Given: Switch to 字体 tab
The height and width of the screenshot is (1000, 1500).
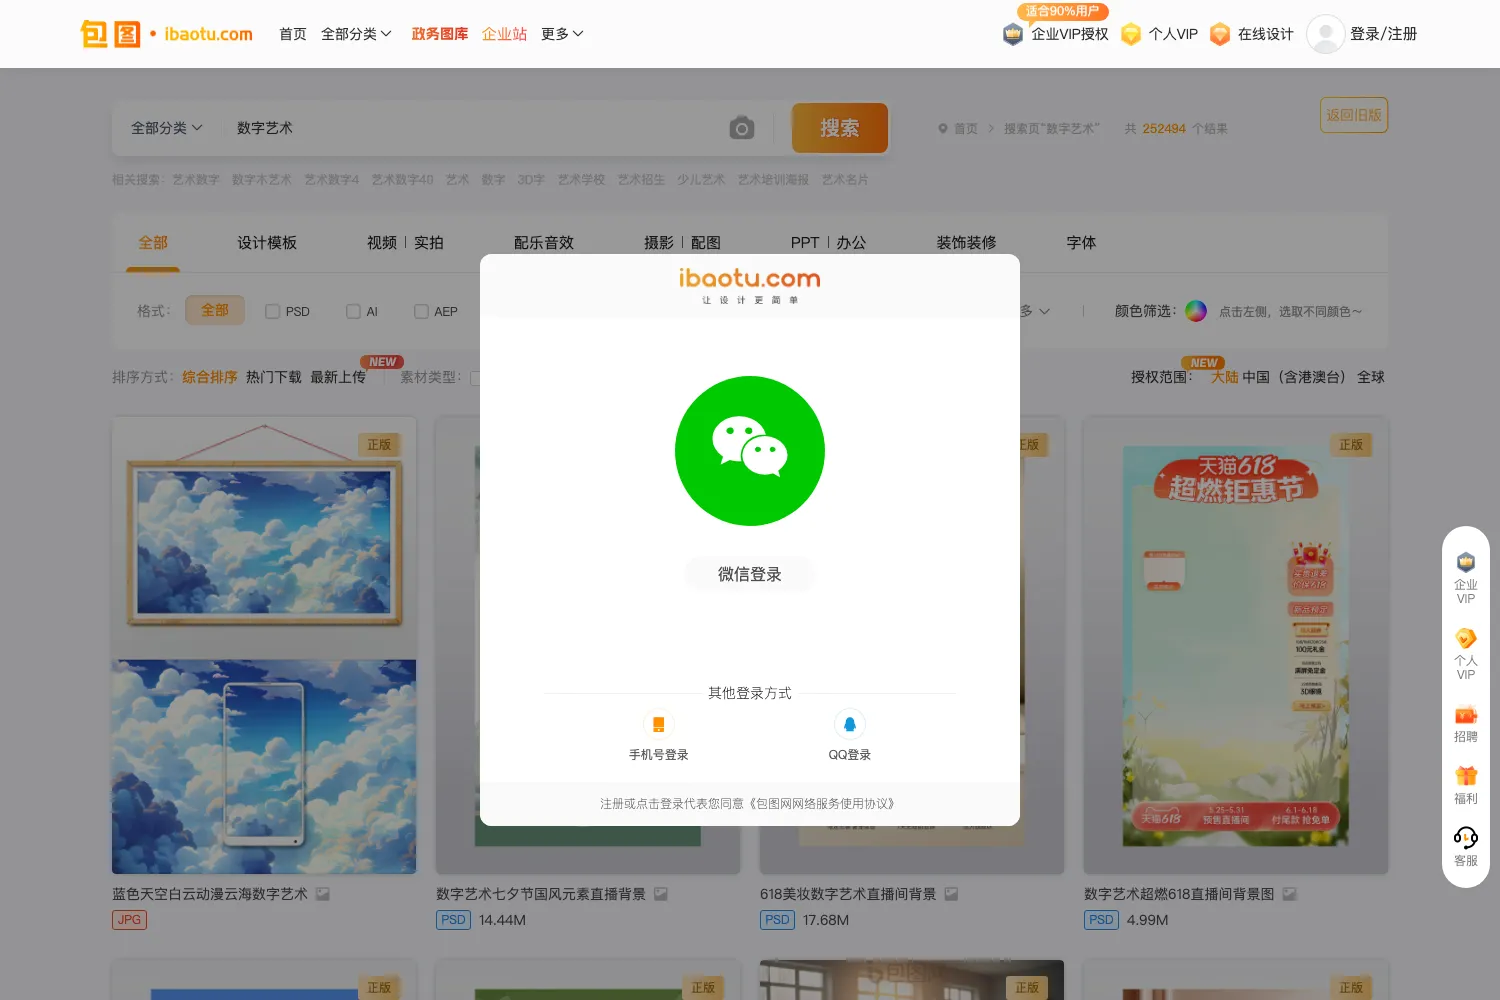Looking at the screenshot, I should (x=1081, y=243).
